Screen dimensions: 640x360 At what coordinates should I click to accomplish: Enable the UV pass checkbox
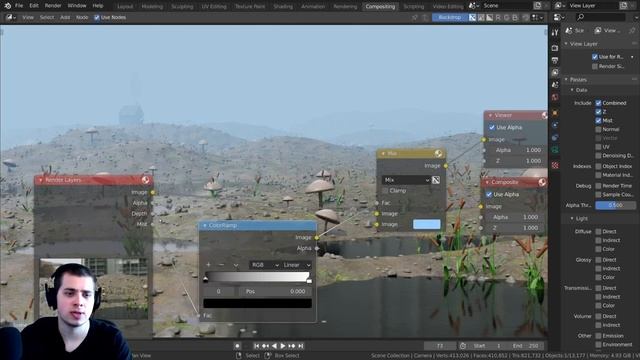pos(598,147)
